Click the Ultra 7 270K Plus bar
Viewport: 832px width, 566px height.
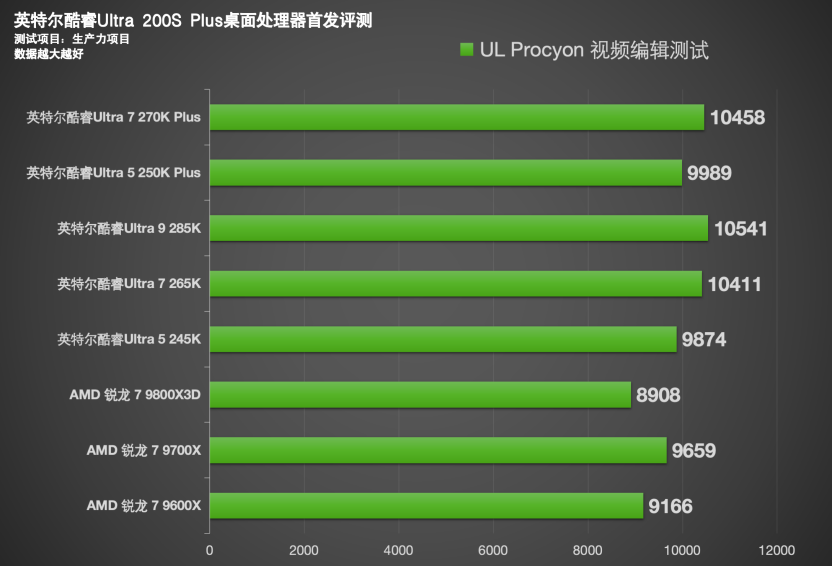pyautogui.click(x=456, y=118)
